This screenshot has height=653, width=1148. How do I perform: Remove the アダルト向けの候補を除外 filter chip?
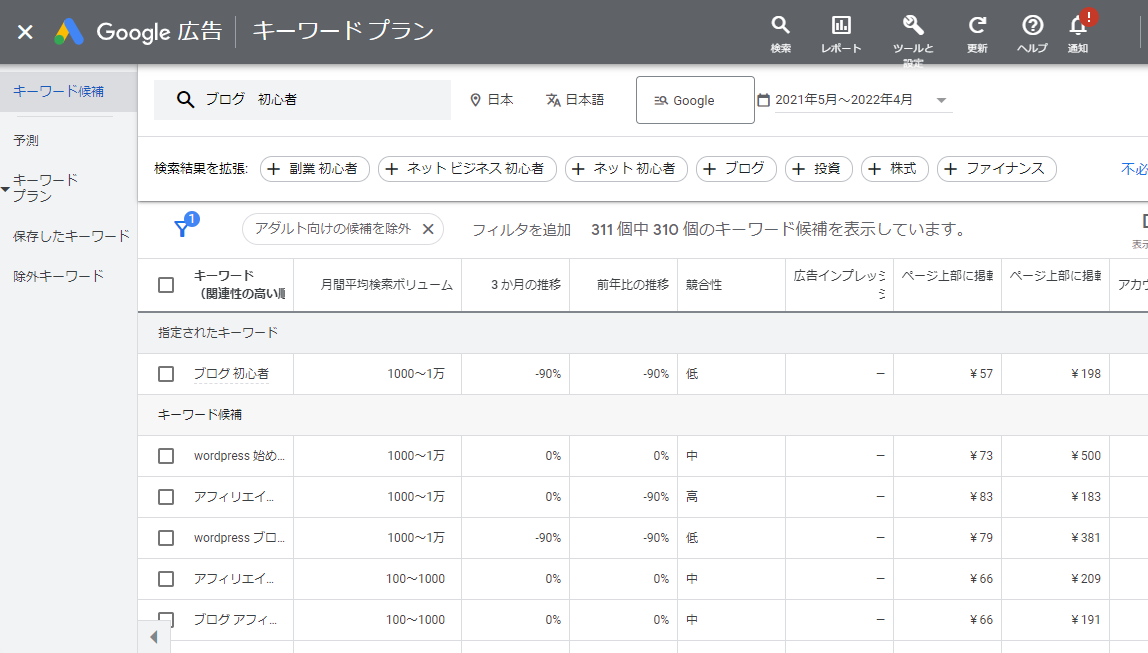click(x=428, y=229)
